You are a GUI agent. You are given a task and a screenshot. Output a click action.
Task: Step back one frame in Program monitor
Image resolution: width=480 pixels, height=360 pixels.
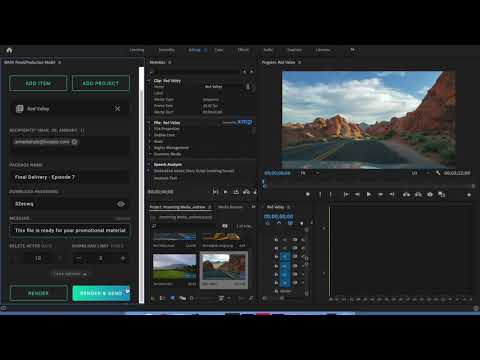[x=357, y=194]
